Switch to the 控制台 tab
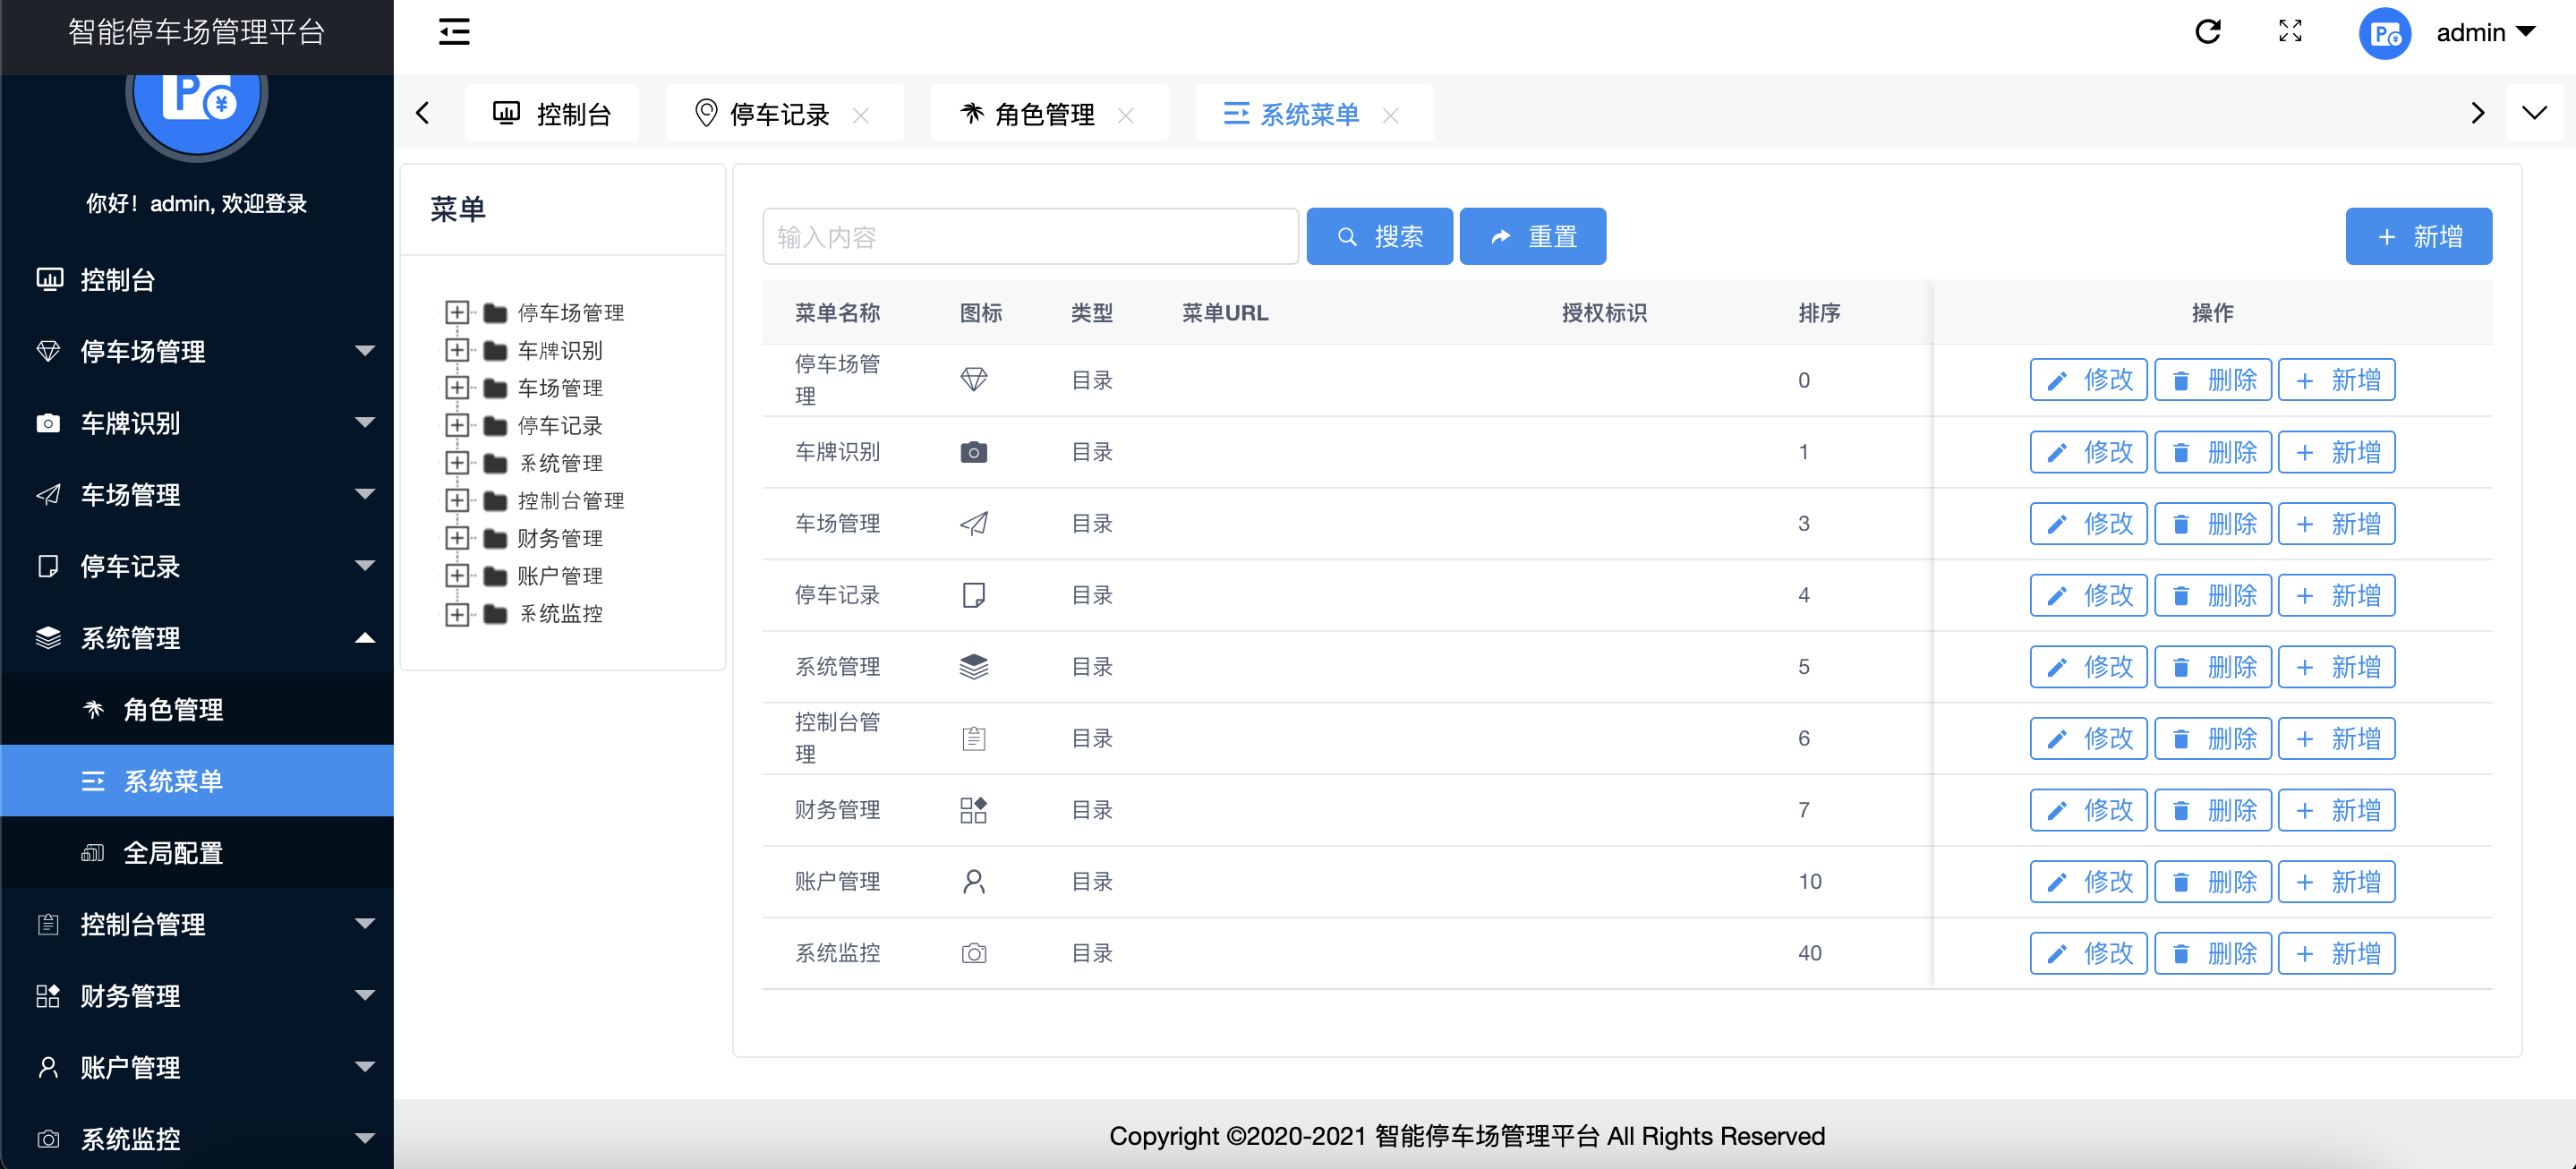2576x1169 pixels. tap(552, 114)
